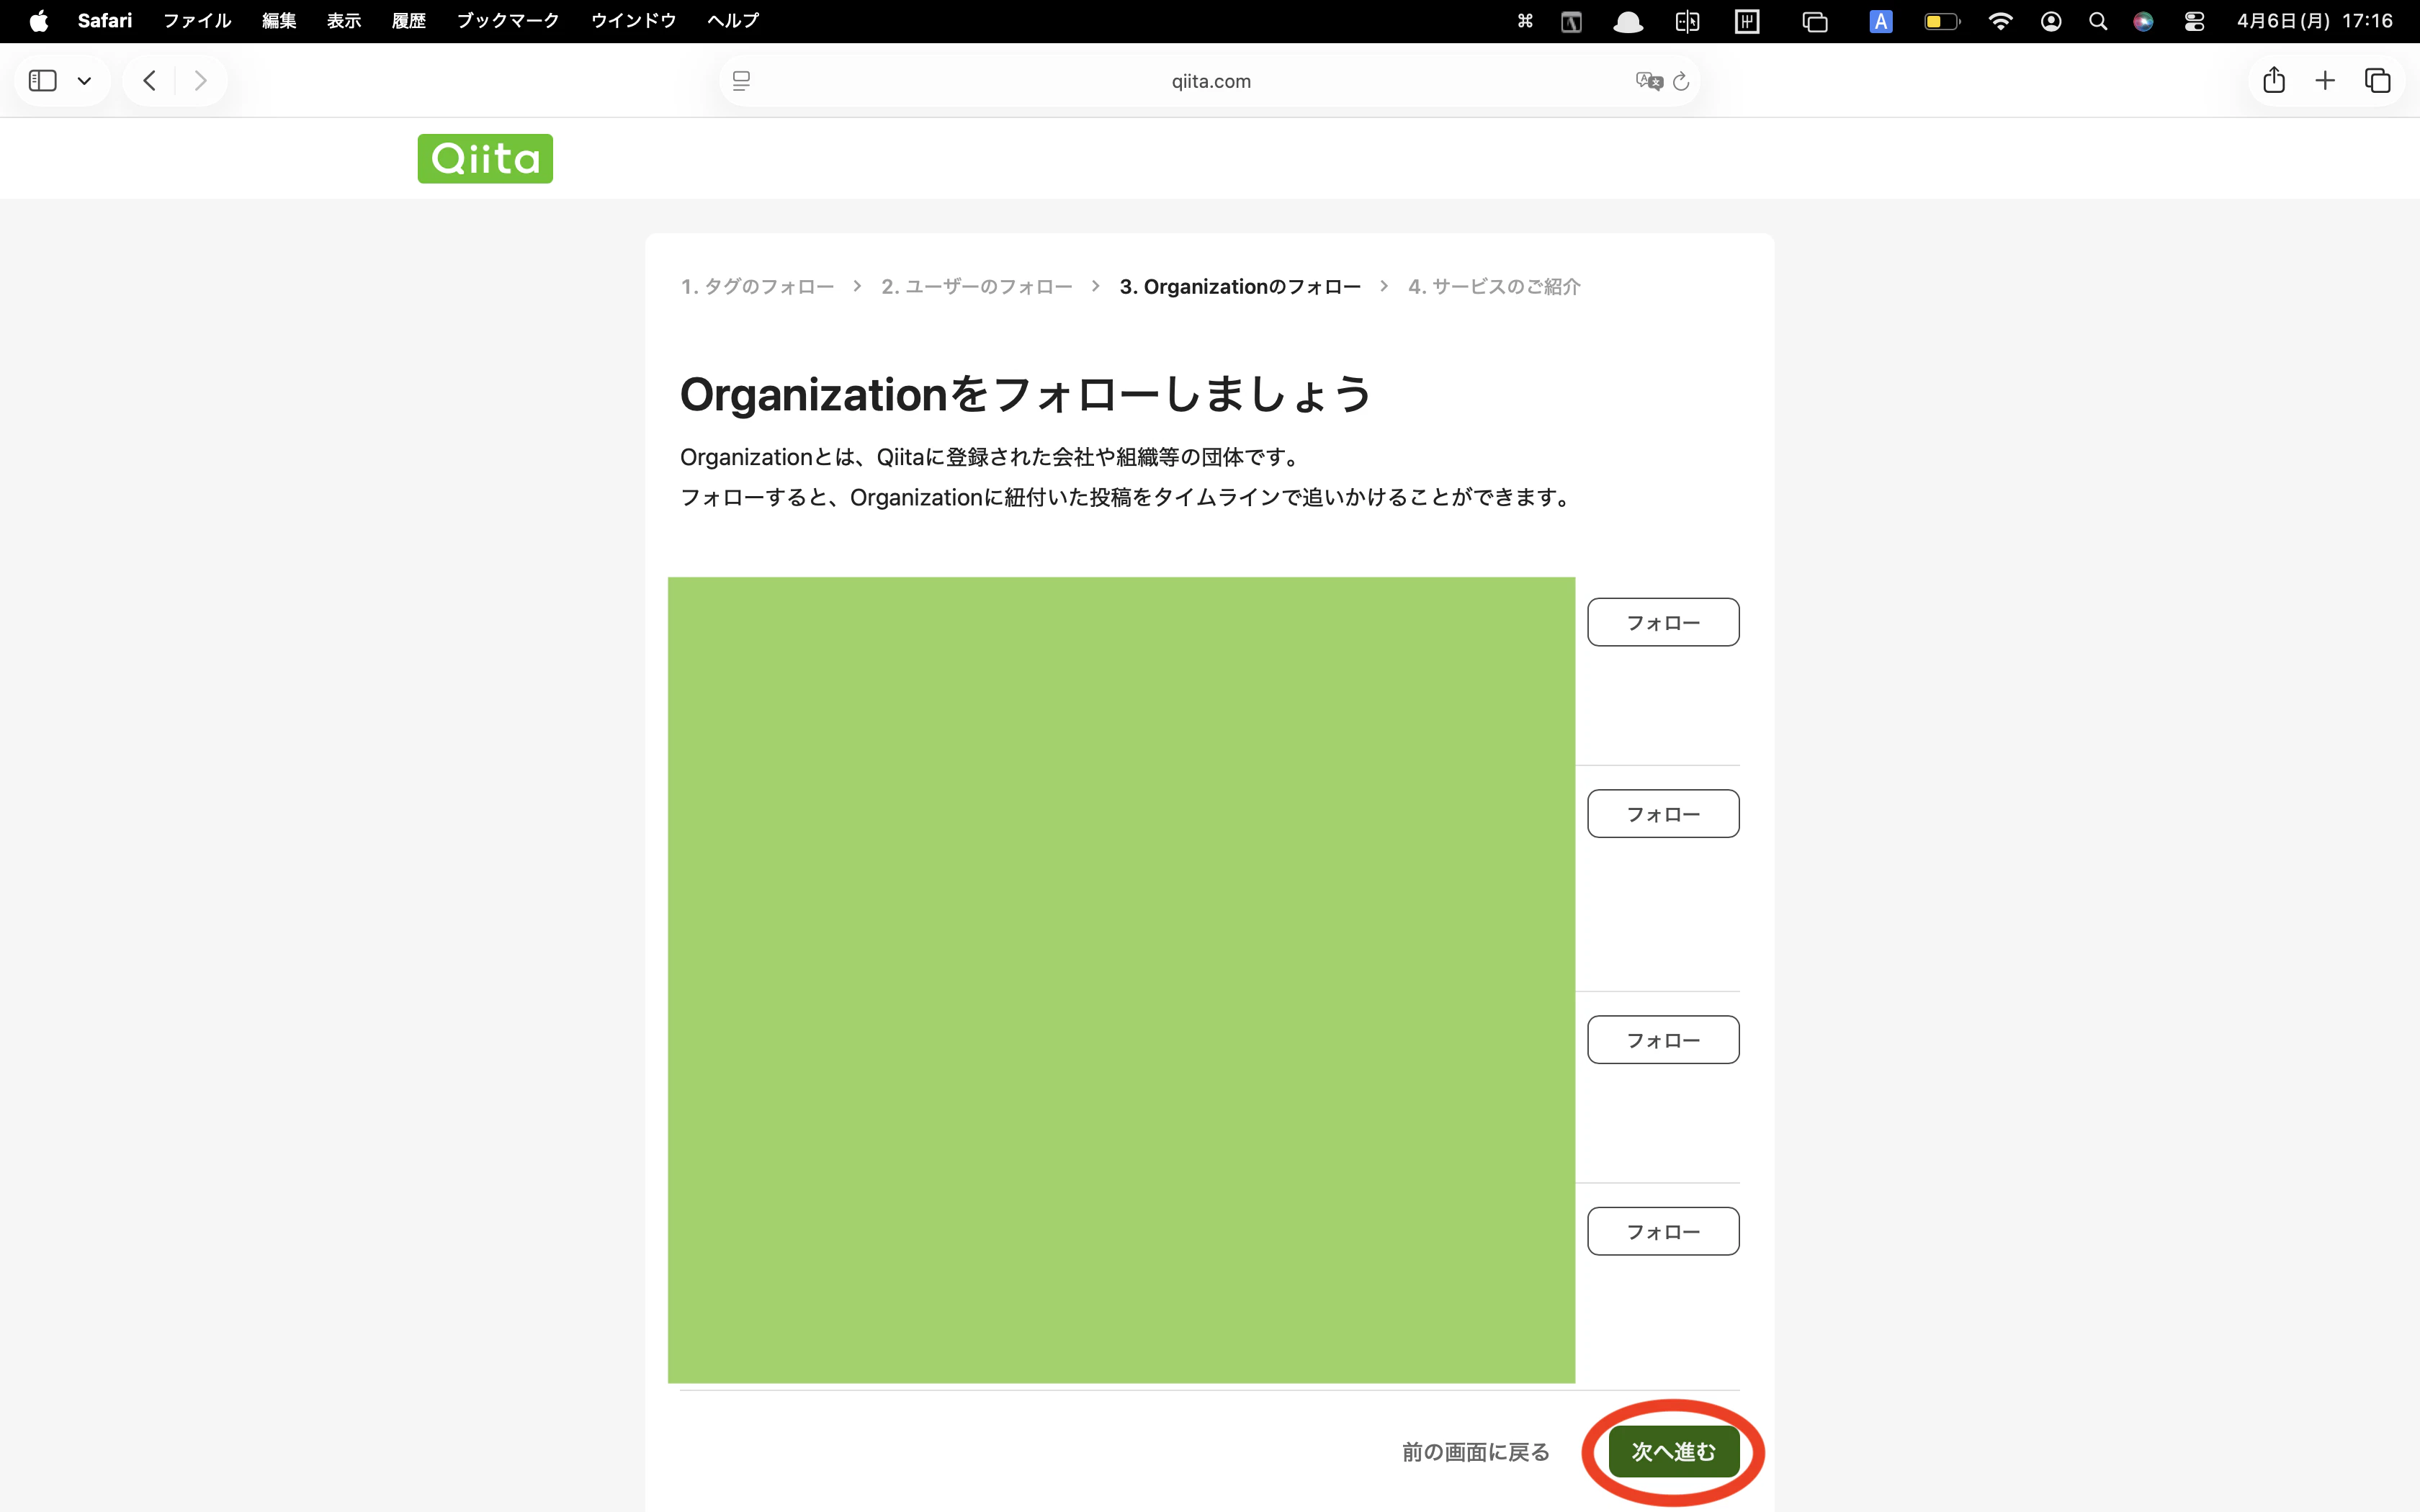Select step 1. タグのフォロー
Image resolution: width=2420 pixels, height=1512 pixels.
757,287
